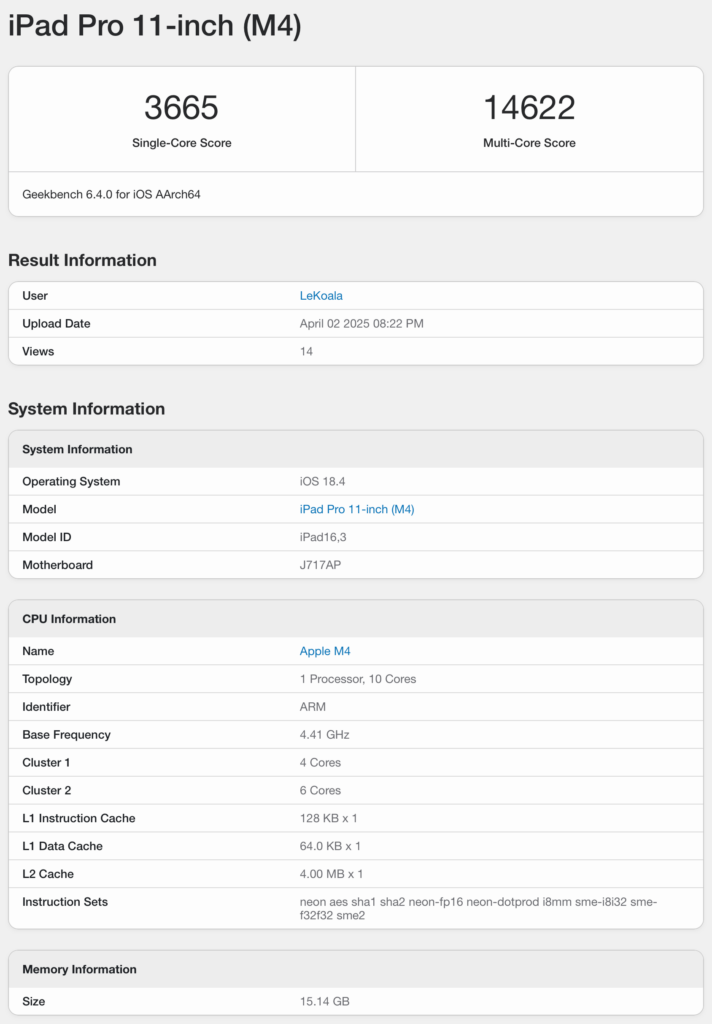The image size is (712, 1024).
Task: Open the LeKoala user profile link
Action: click(322, 296)
